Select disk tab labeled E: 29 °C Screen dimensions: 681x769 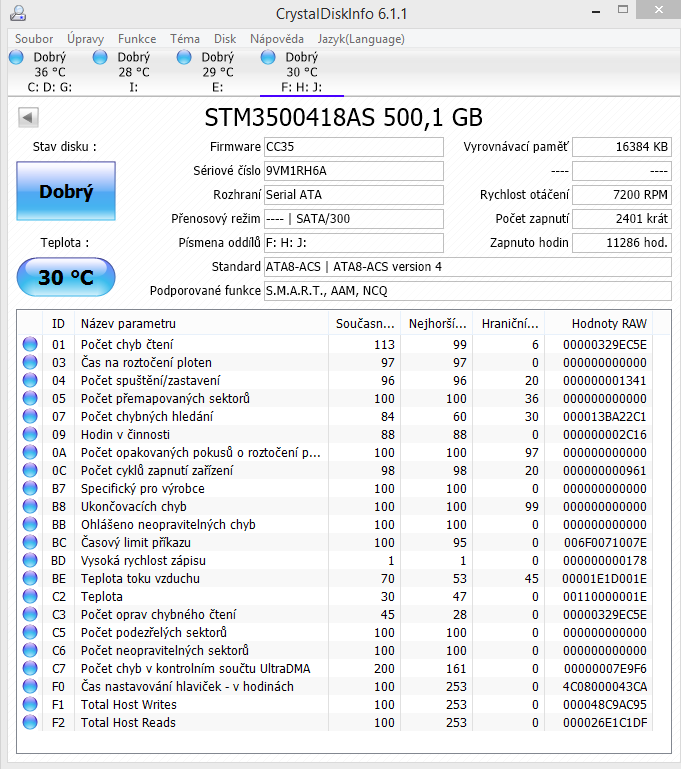(x=217, y=72)
